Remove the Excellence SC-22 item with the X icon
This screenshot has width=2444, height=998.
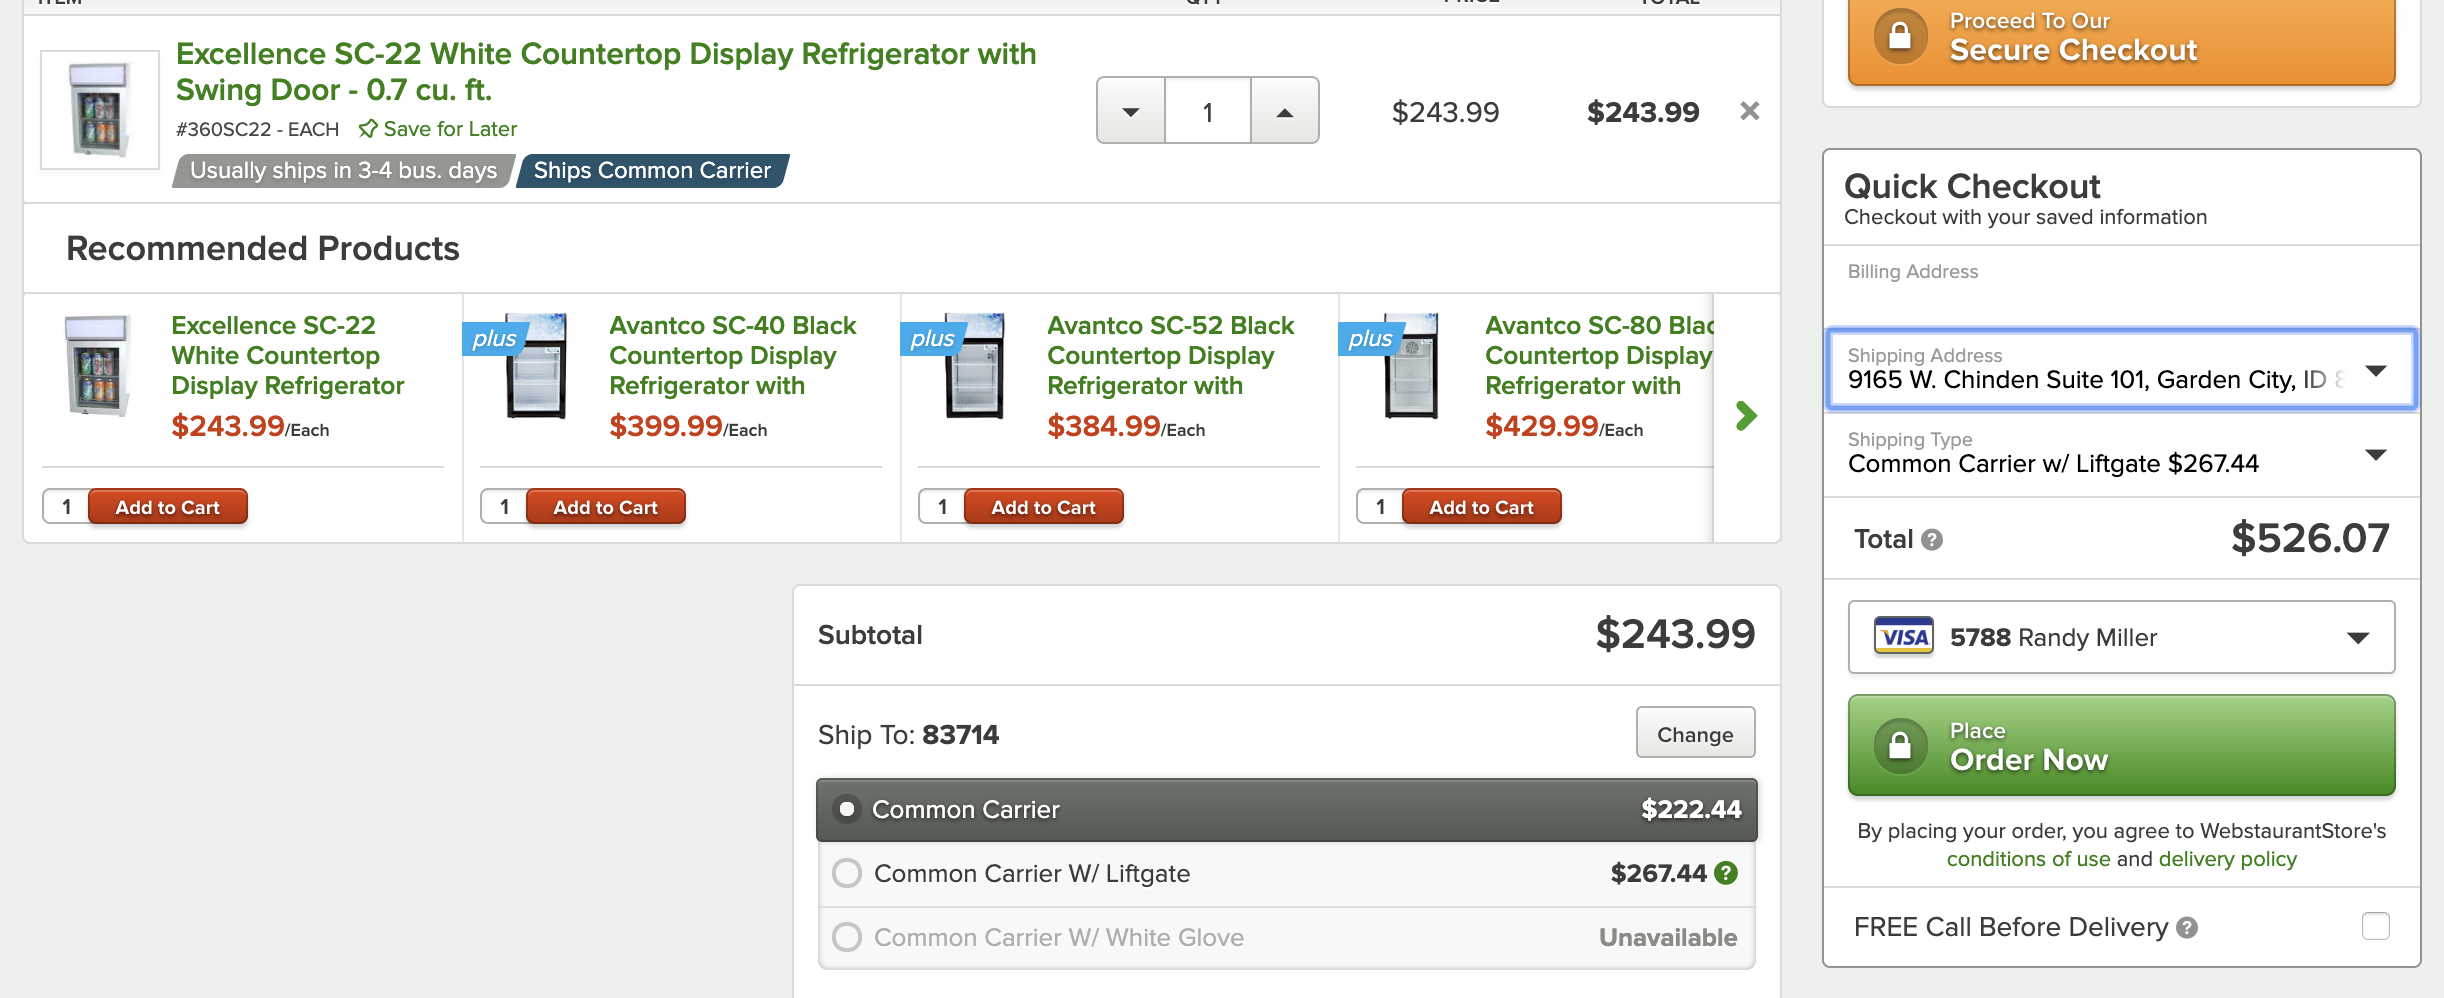pos(1749,111)
